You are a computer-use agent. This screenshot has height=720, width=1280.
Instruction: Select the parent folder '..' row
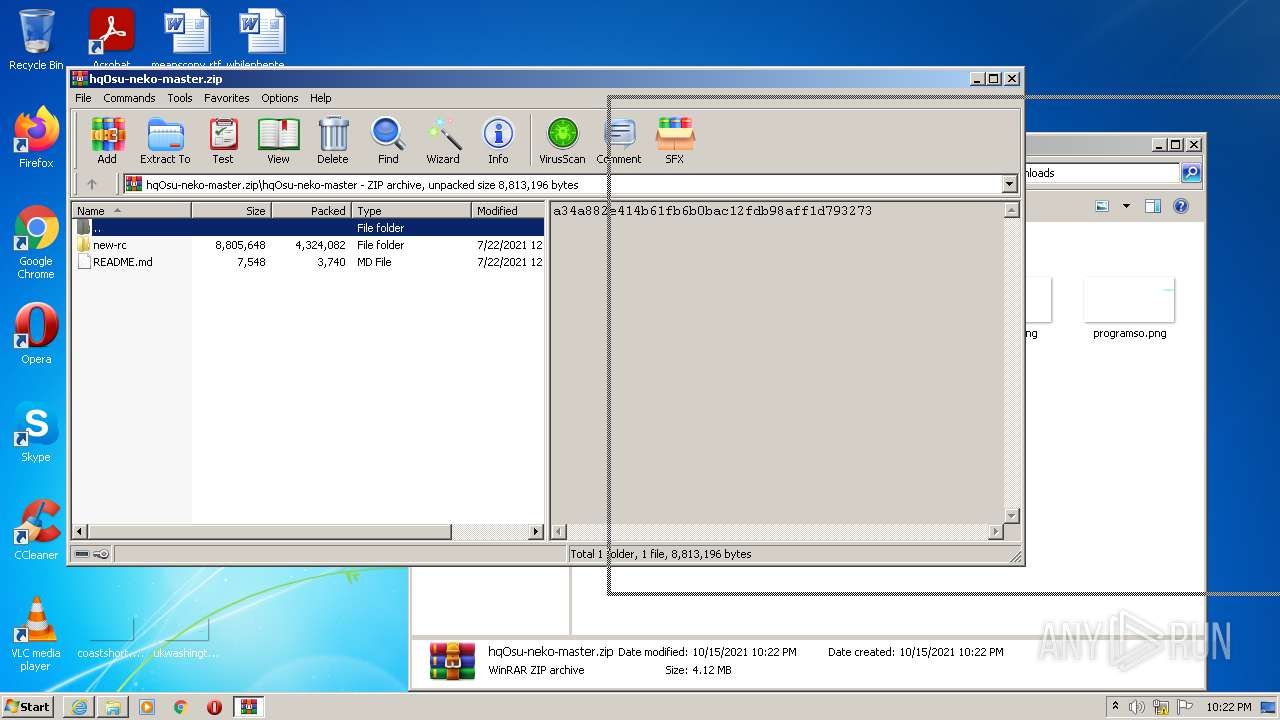[x=308, y=228]
